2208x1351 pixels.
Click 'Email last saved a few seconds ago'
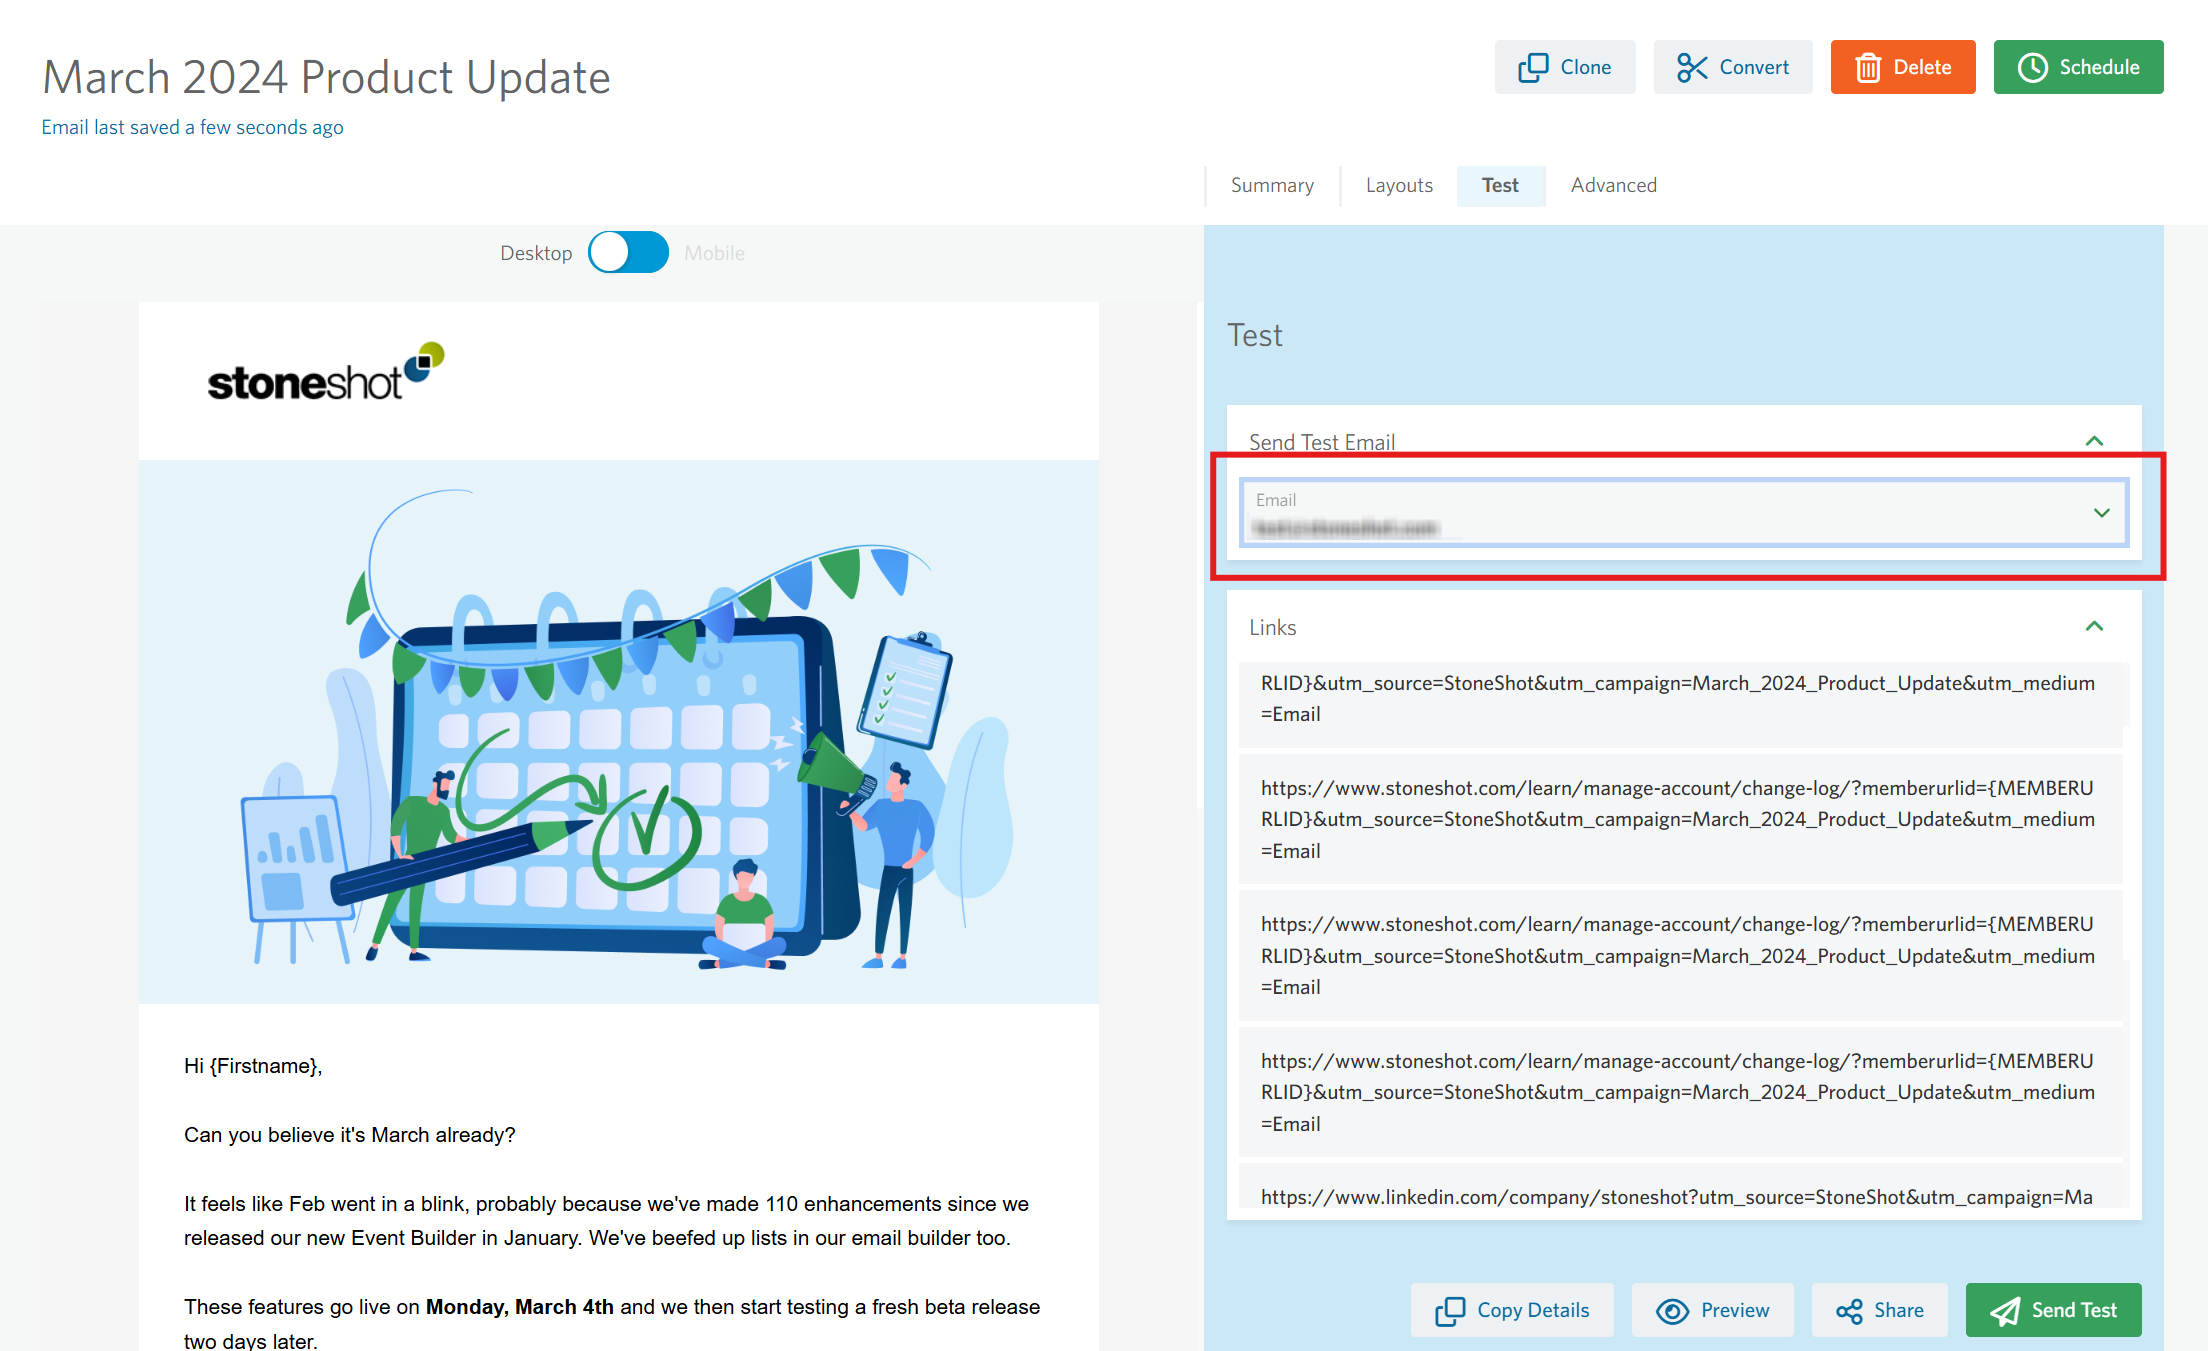click(x=192, y=127)
